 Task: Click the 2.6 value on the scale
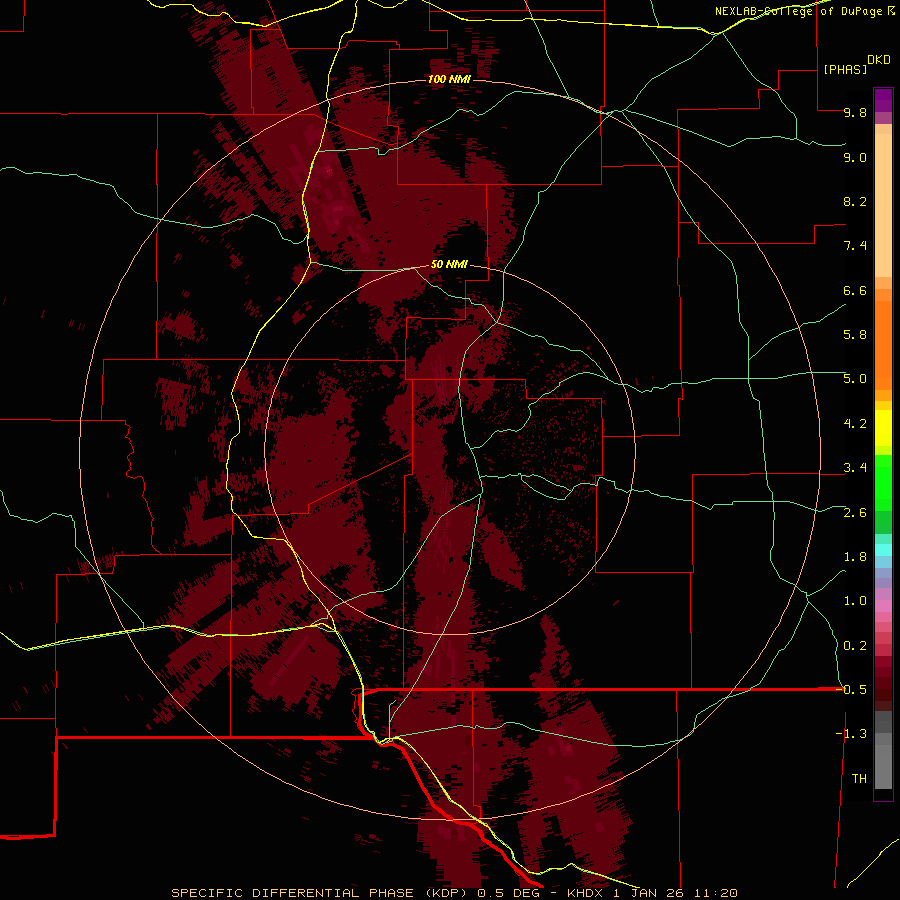(855, 513)
